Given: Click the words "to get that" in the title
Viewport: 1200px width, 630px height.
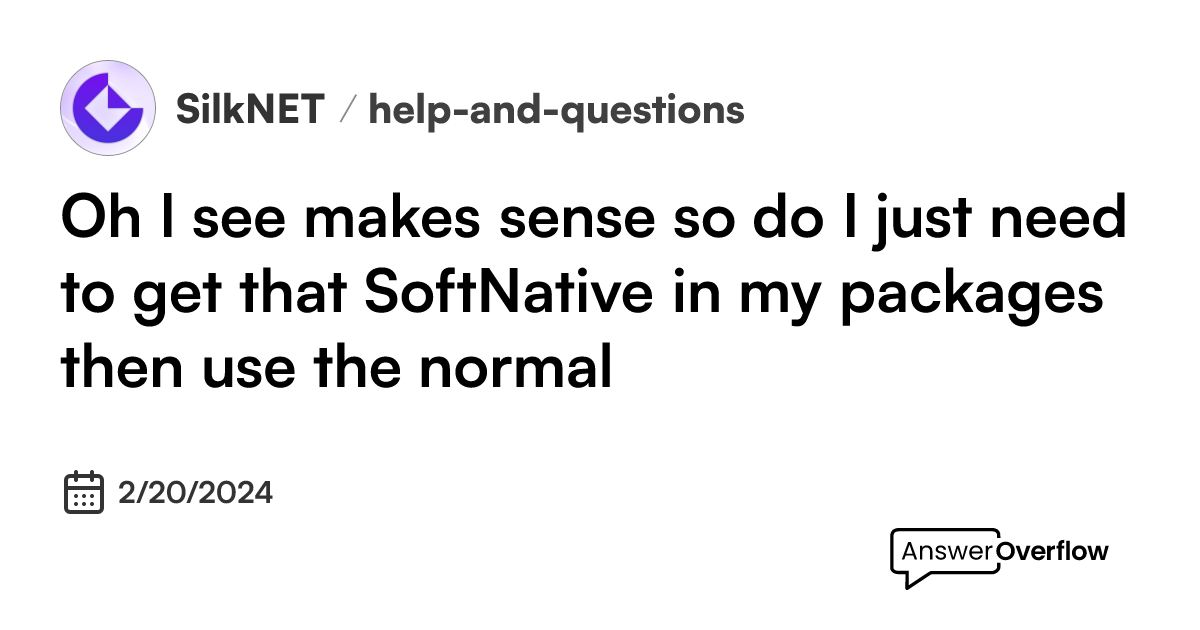Looking at the screenshot, I should [204, 295].
